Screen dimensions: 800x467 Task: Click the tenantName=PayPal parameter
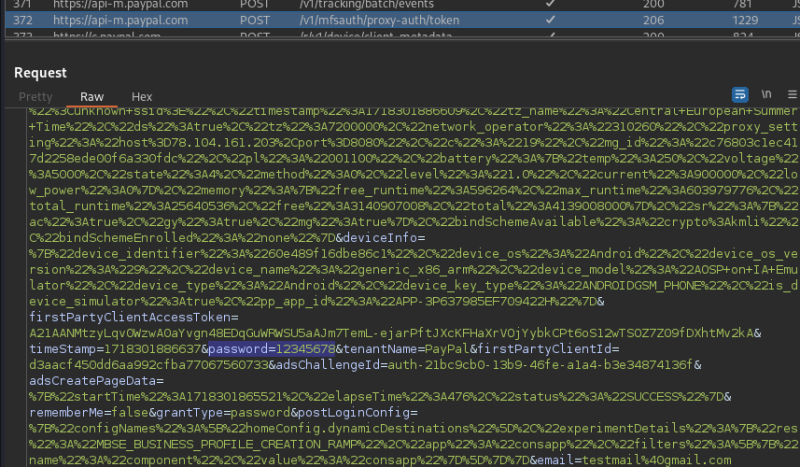click(406, 349)
